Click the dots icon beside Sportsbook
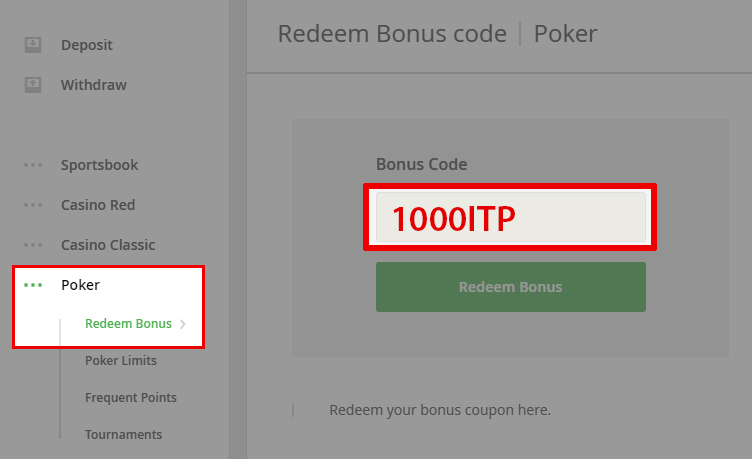This screenshot has width=752, height=459. pyautogui.click(x=33, y=165)
